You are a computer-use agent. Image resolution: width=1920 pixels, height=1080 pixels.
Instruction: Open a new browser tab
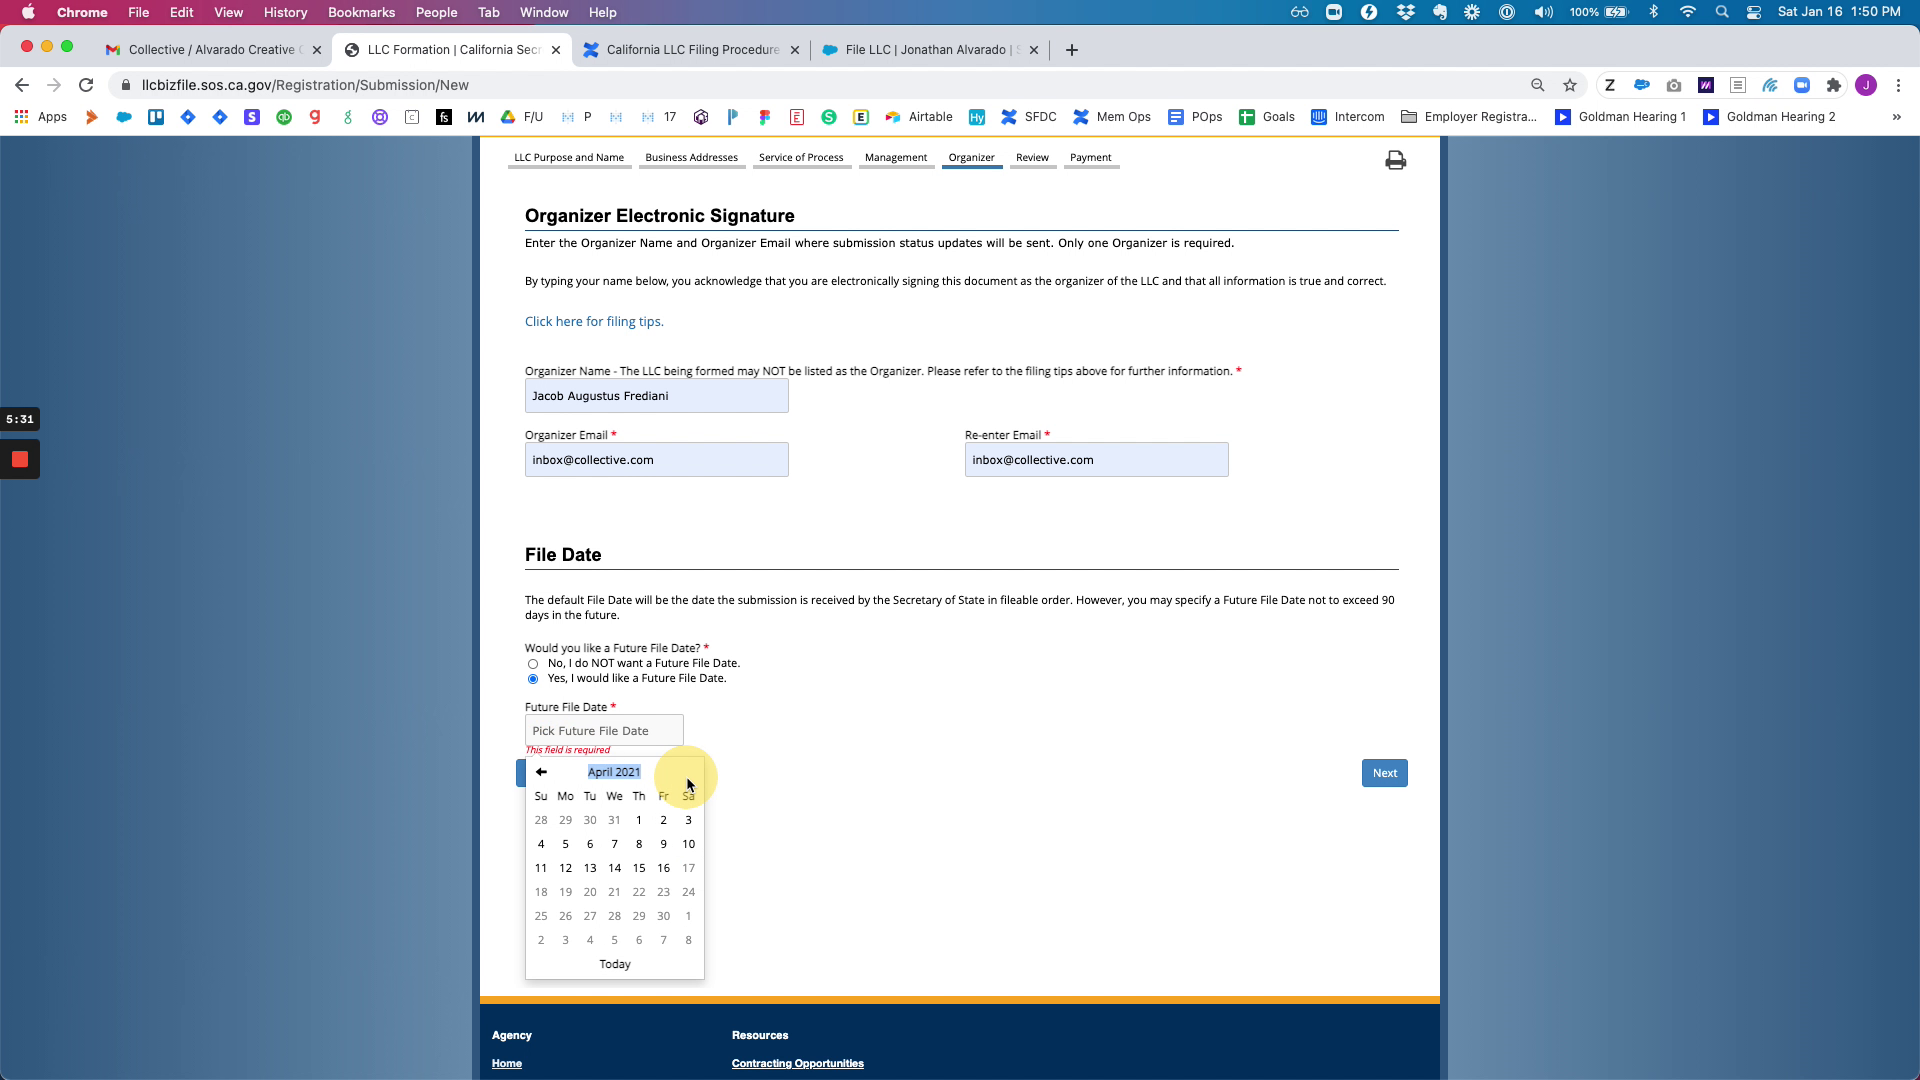tap(1072, 50)
